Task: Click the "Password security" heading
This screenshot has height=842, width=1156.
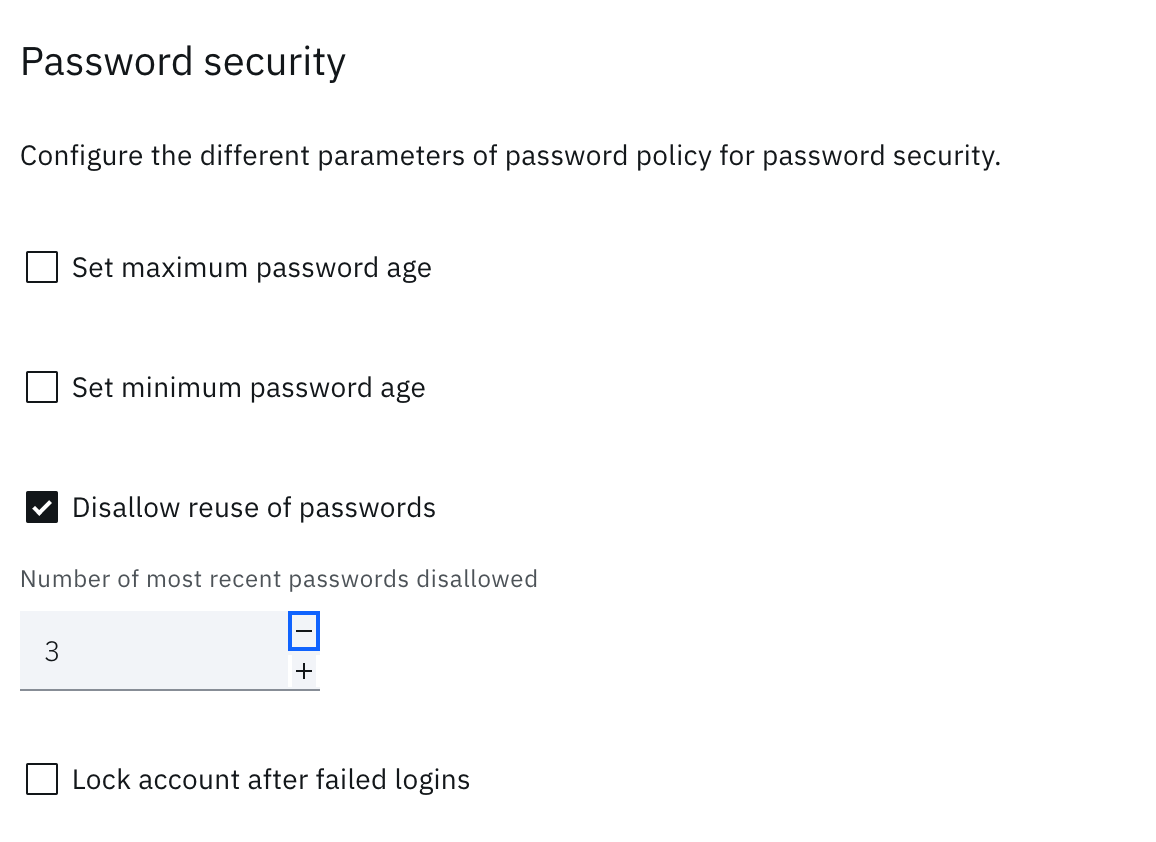Action: [x=183, y=62]
